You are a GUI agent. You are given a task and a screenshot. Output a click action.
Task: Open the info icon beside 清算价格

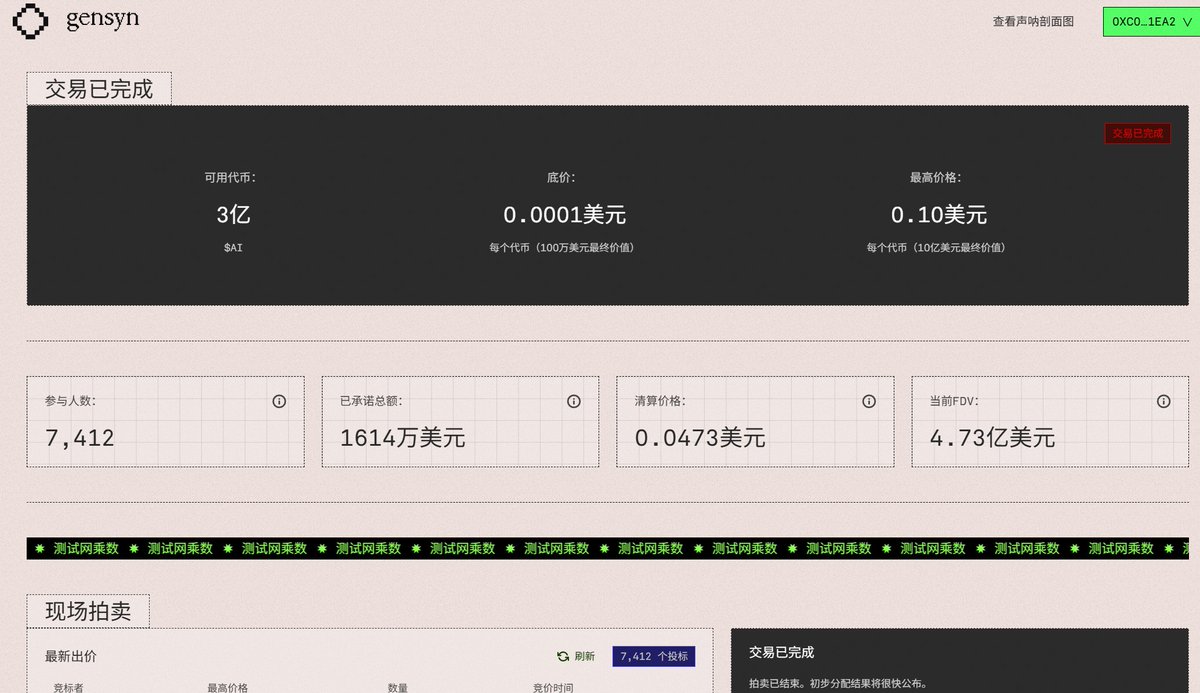point(869,401)
